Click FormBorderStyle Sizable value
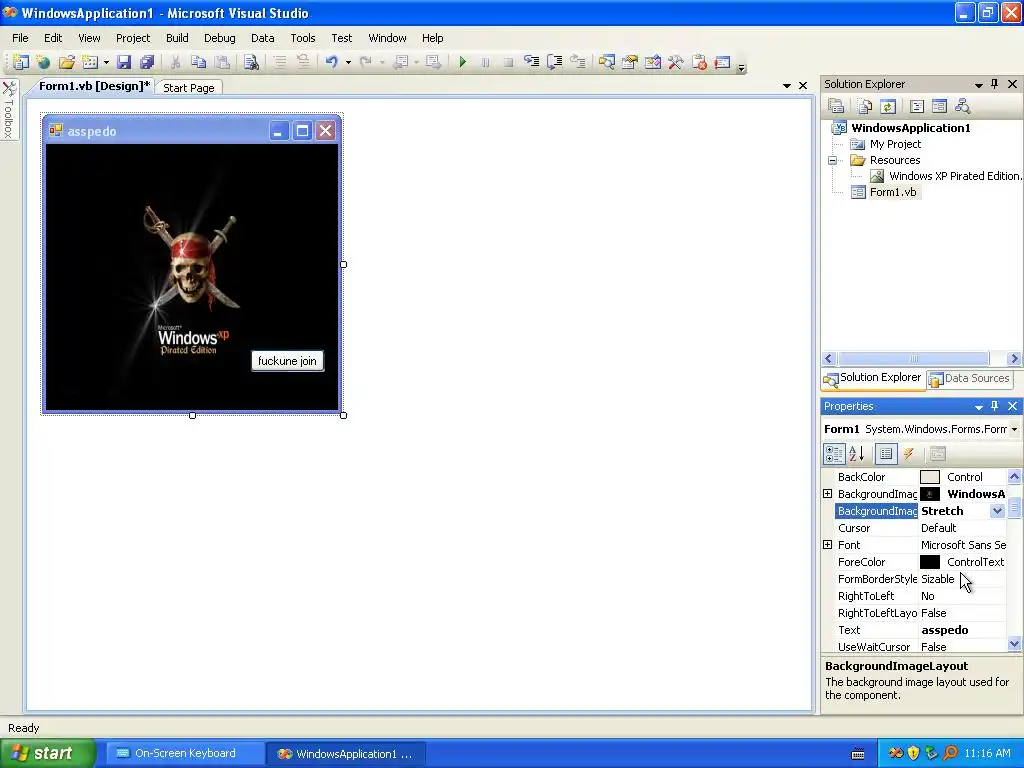The height and width of the screenshot is (768, 1024). [x=937, y=579]
